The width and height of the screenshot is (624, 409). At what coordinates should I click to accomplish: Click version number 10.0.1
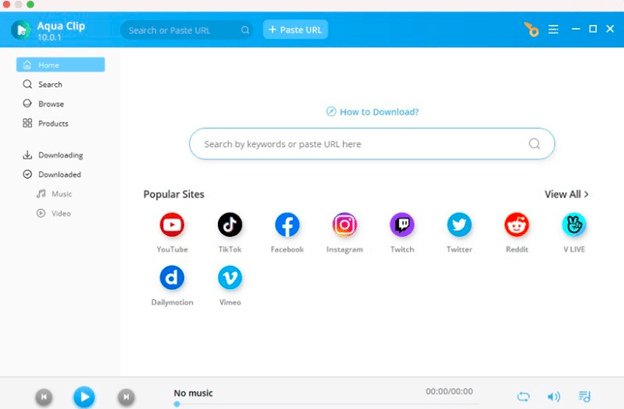(x=49, y=37)
